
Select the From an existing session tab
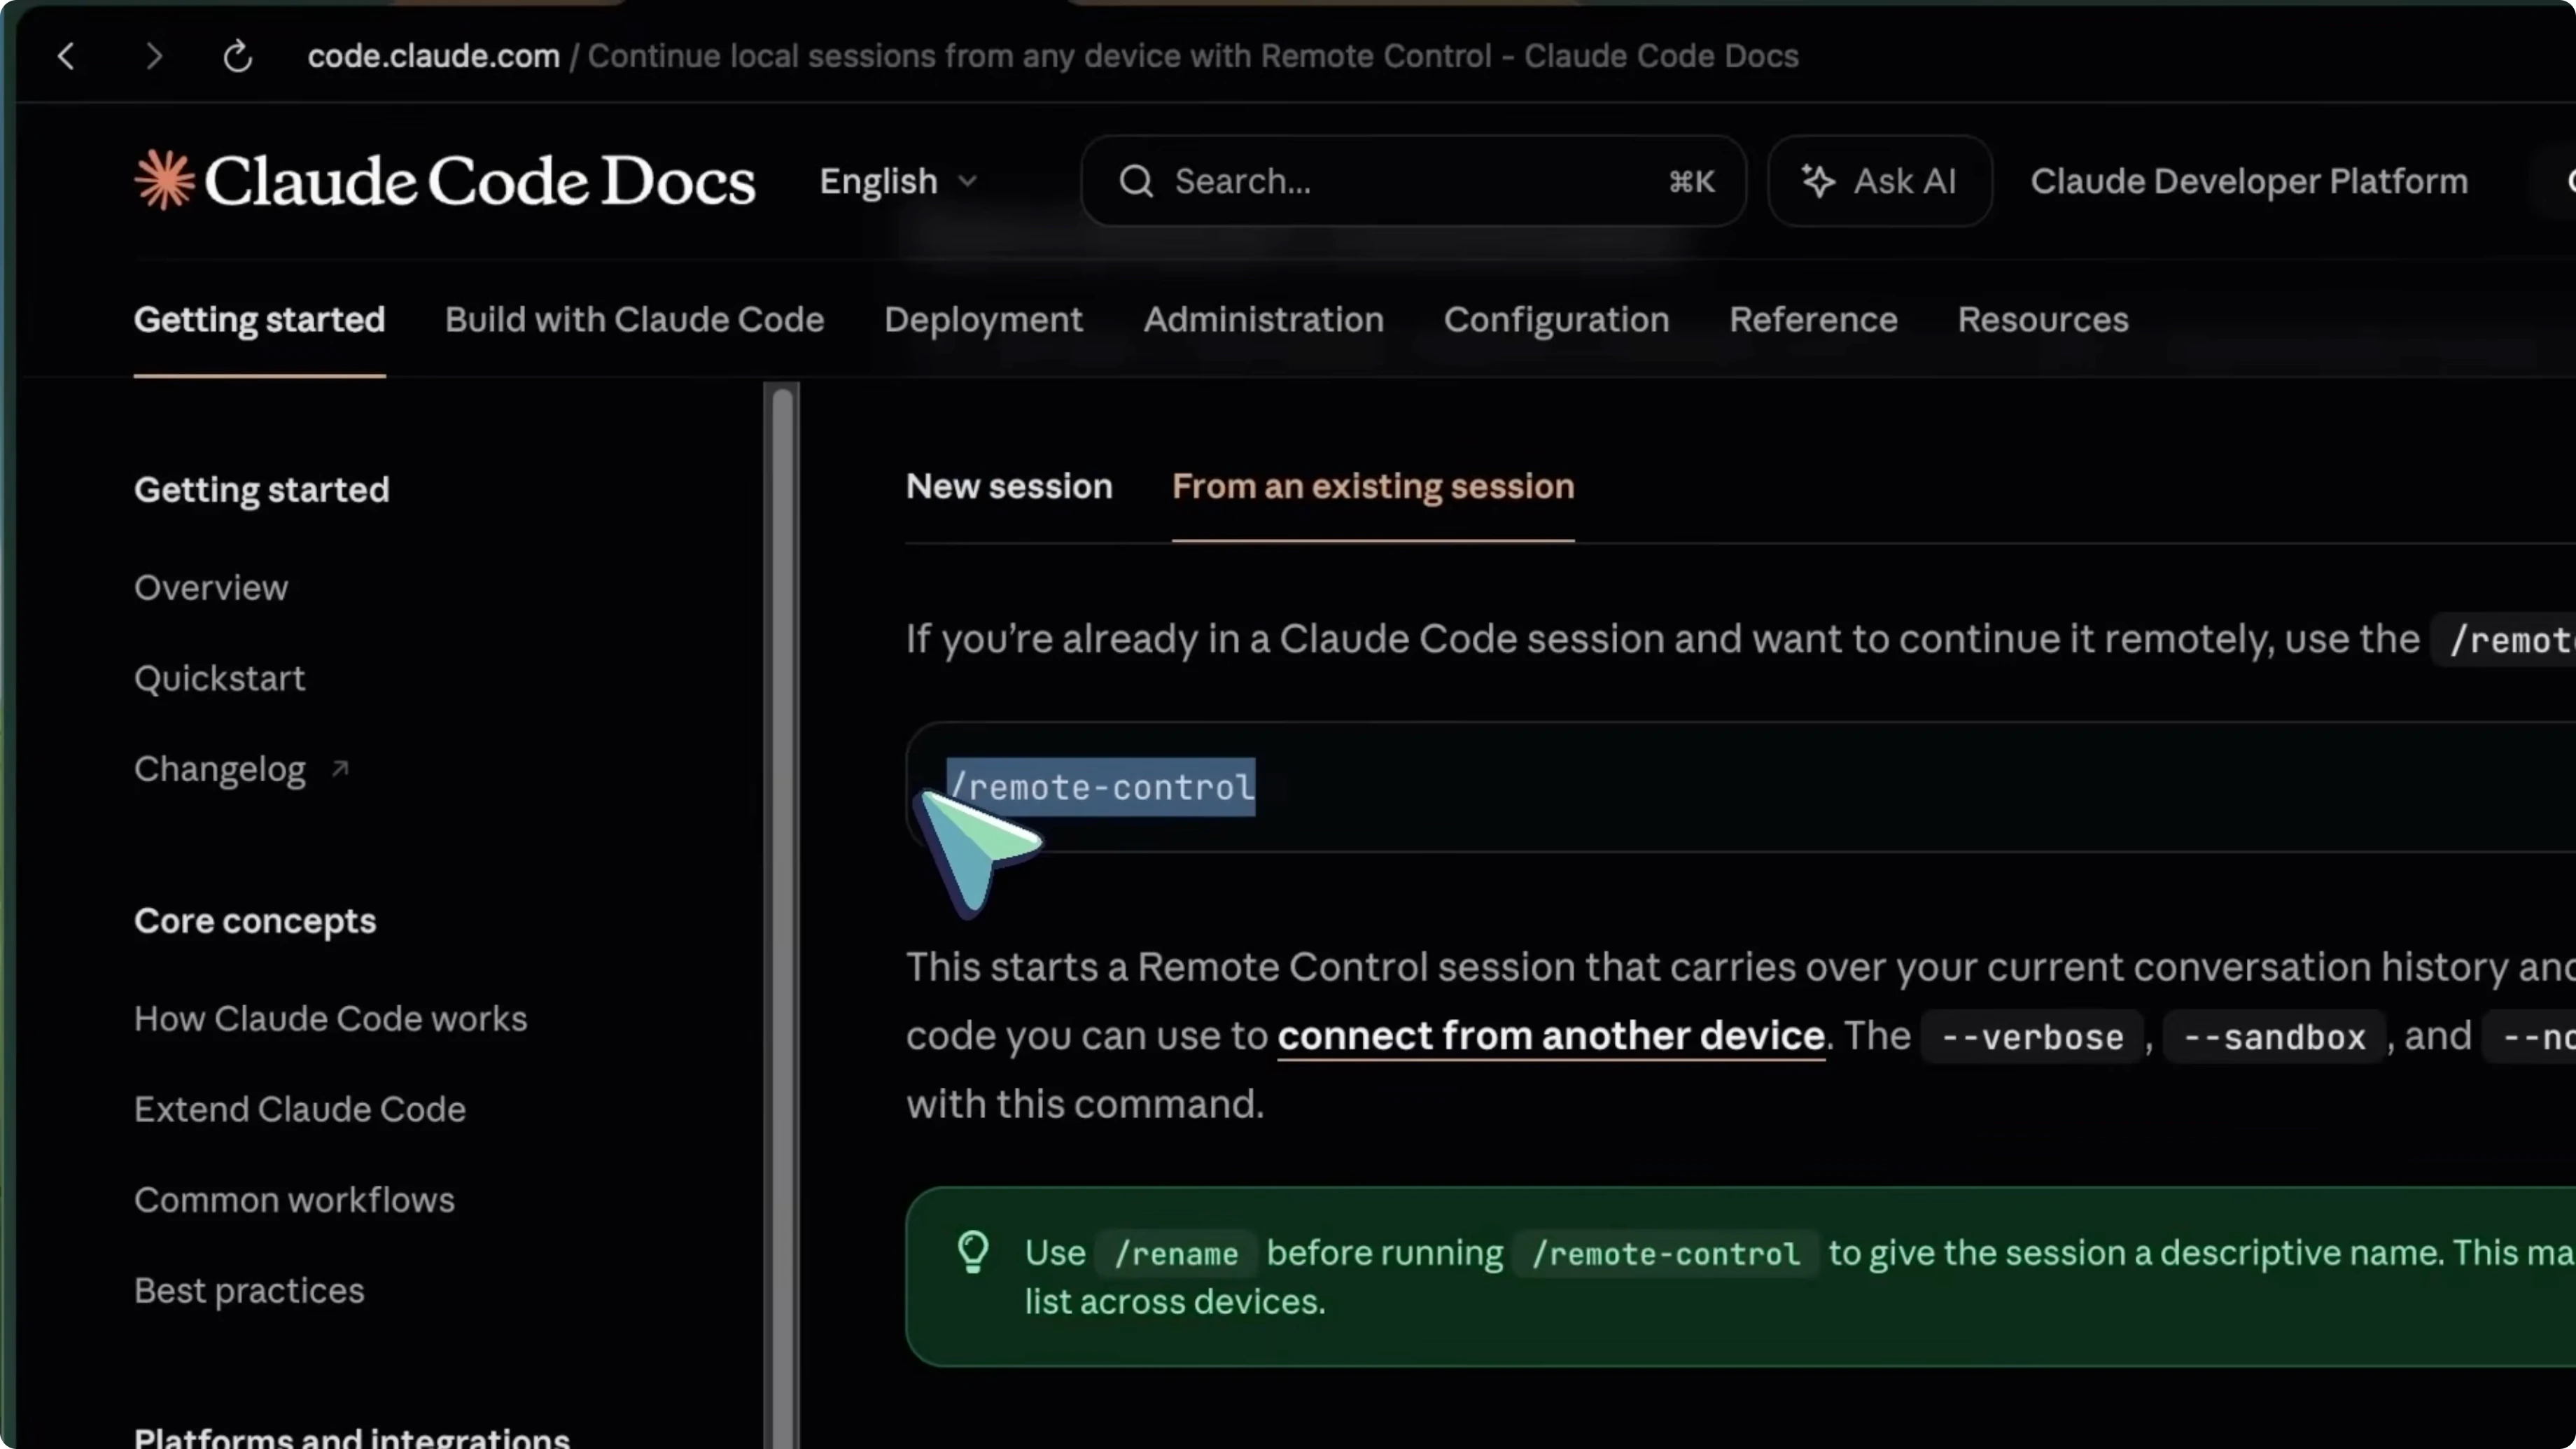point(1373,487)
